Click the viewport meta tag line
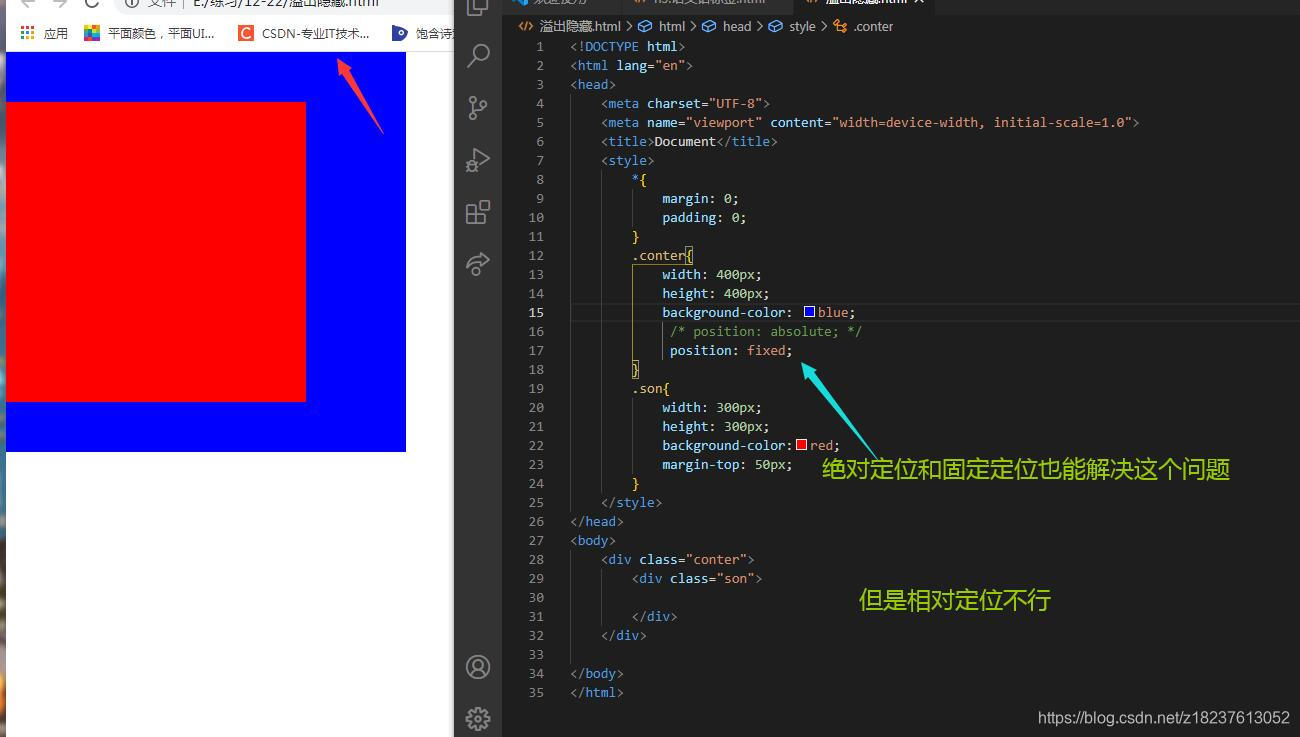Viewport: 1300px width, 737px height. 870,122
